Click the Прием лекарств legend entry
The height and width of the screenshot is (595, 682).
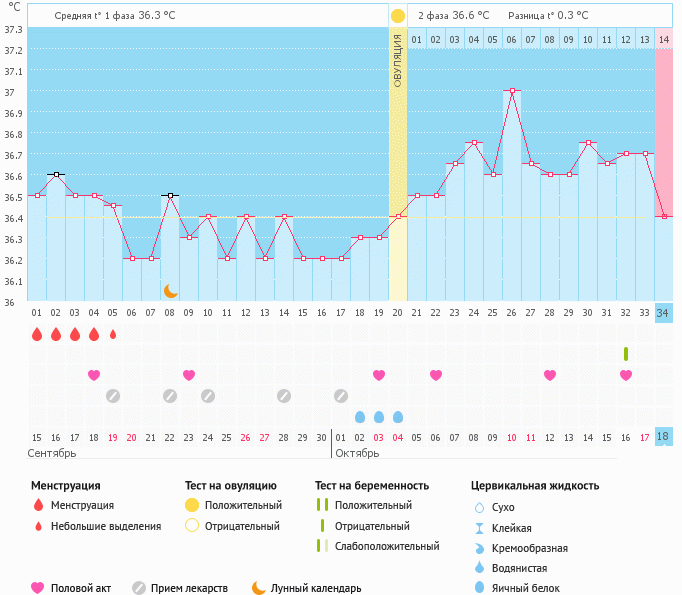(188, 588)
